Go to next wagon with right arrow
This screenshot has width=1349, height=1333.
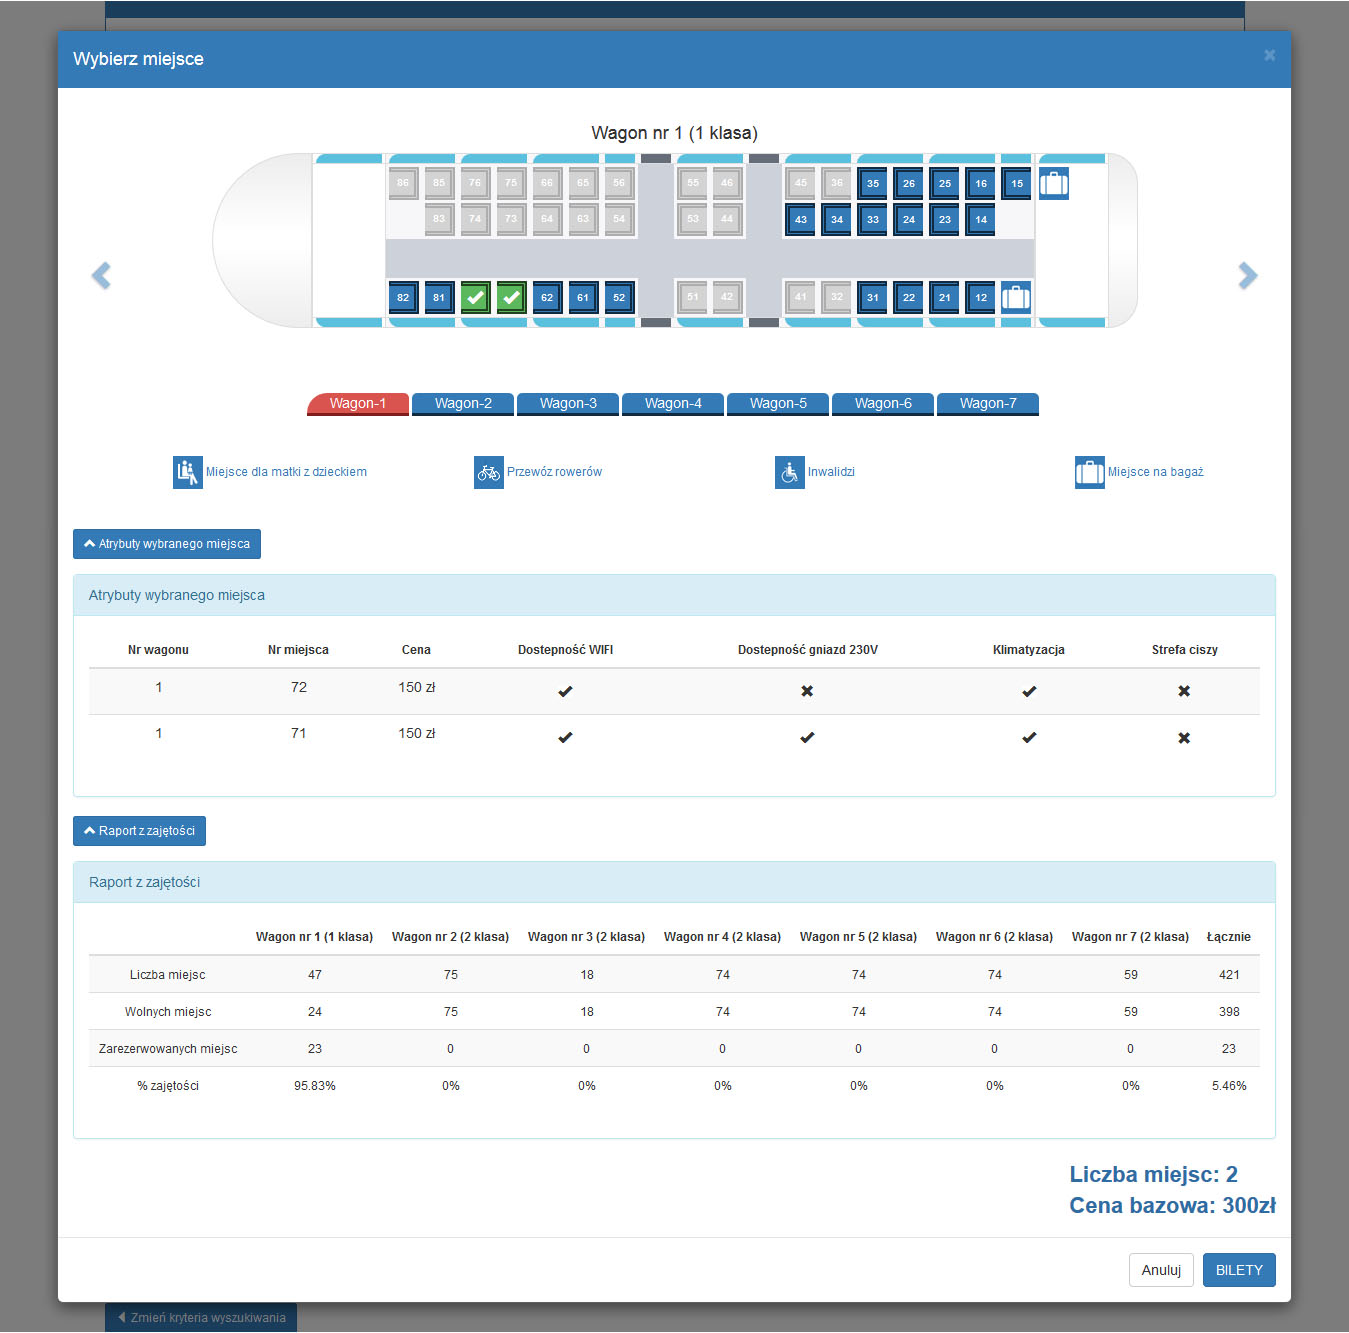[1247, 276]
